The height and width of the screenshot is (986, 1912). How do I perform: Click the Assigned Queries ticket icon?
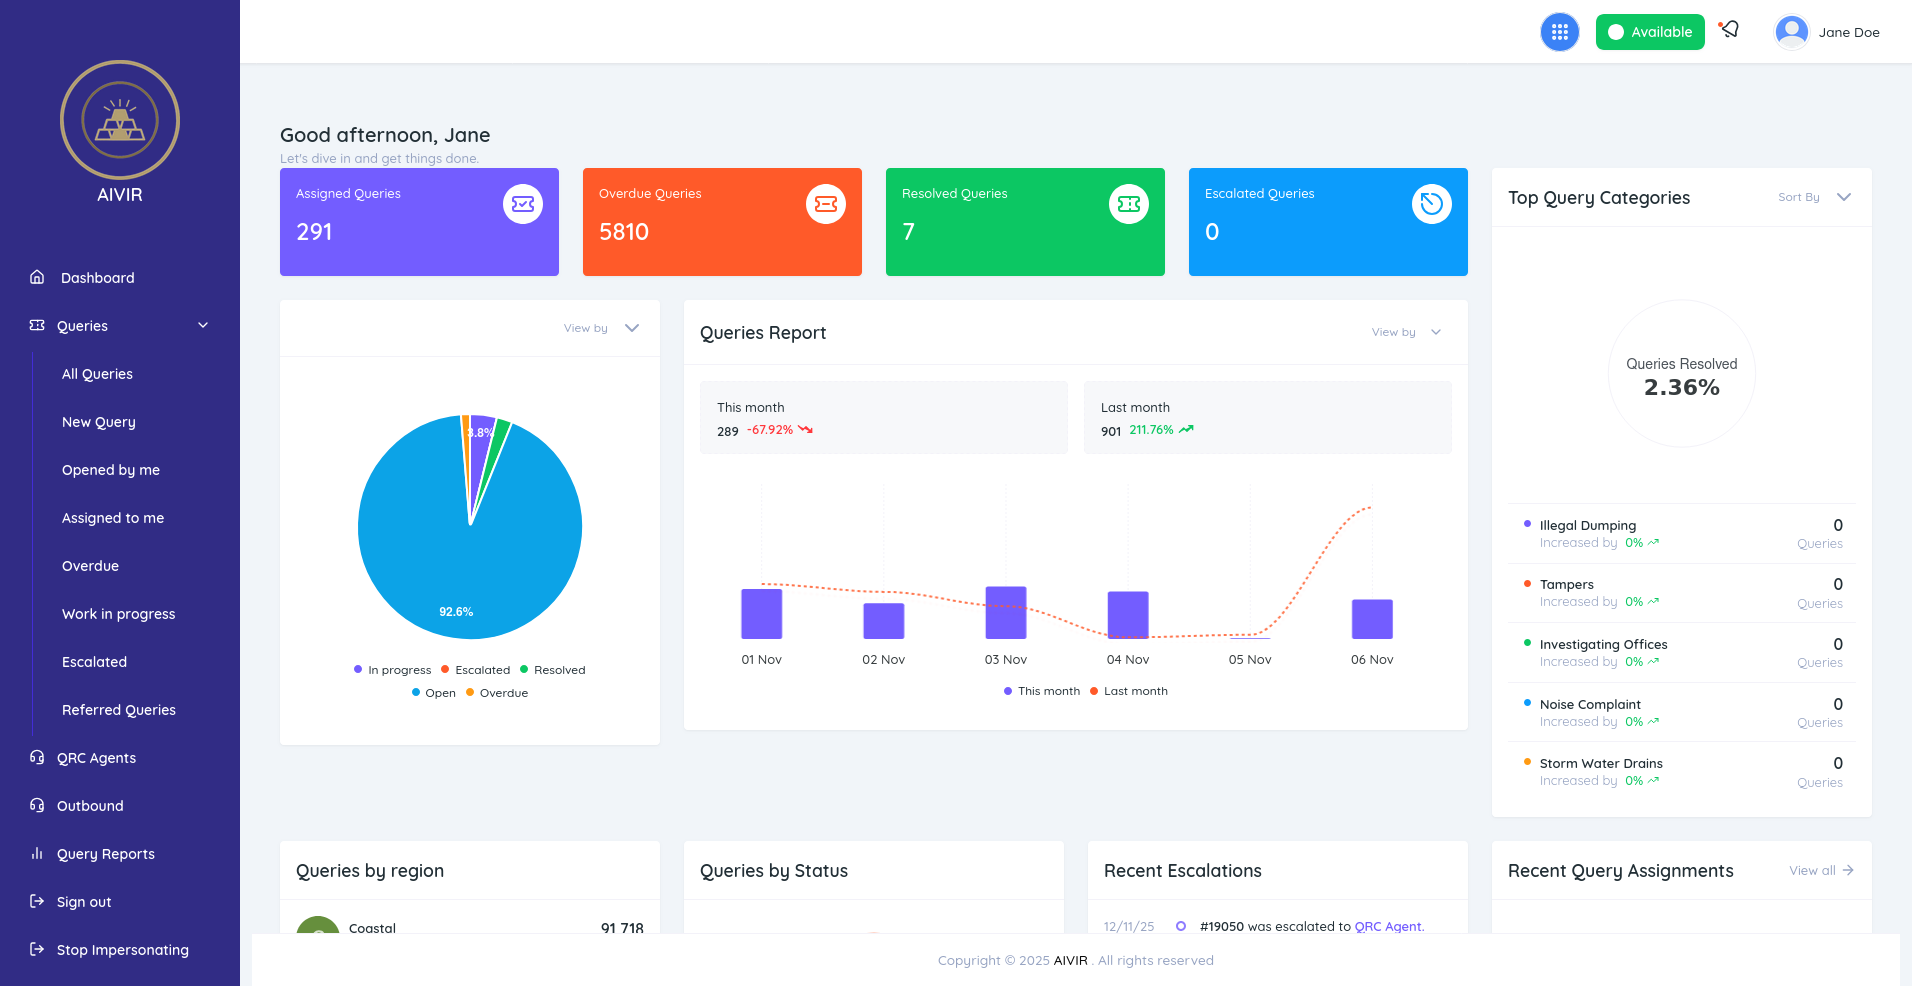522,204
